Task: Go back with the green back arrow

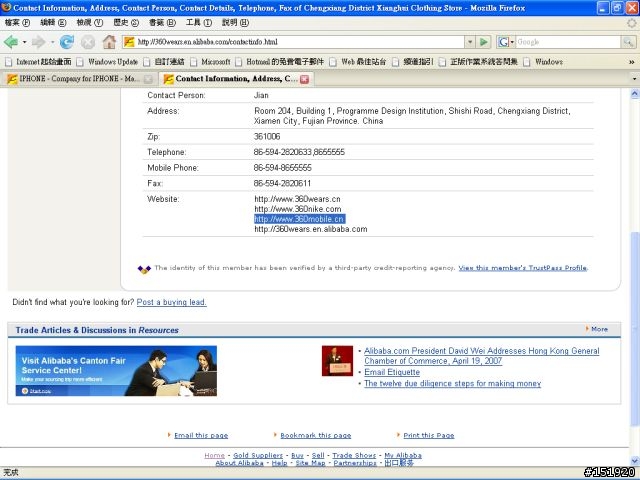Action: [x=11, y=42]
